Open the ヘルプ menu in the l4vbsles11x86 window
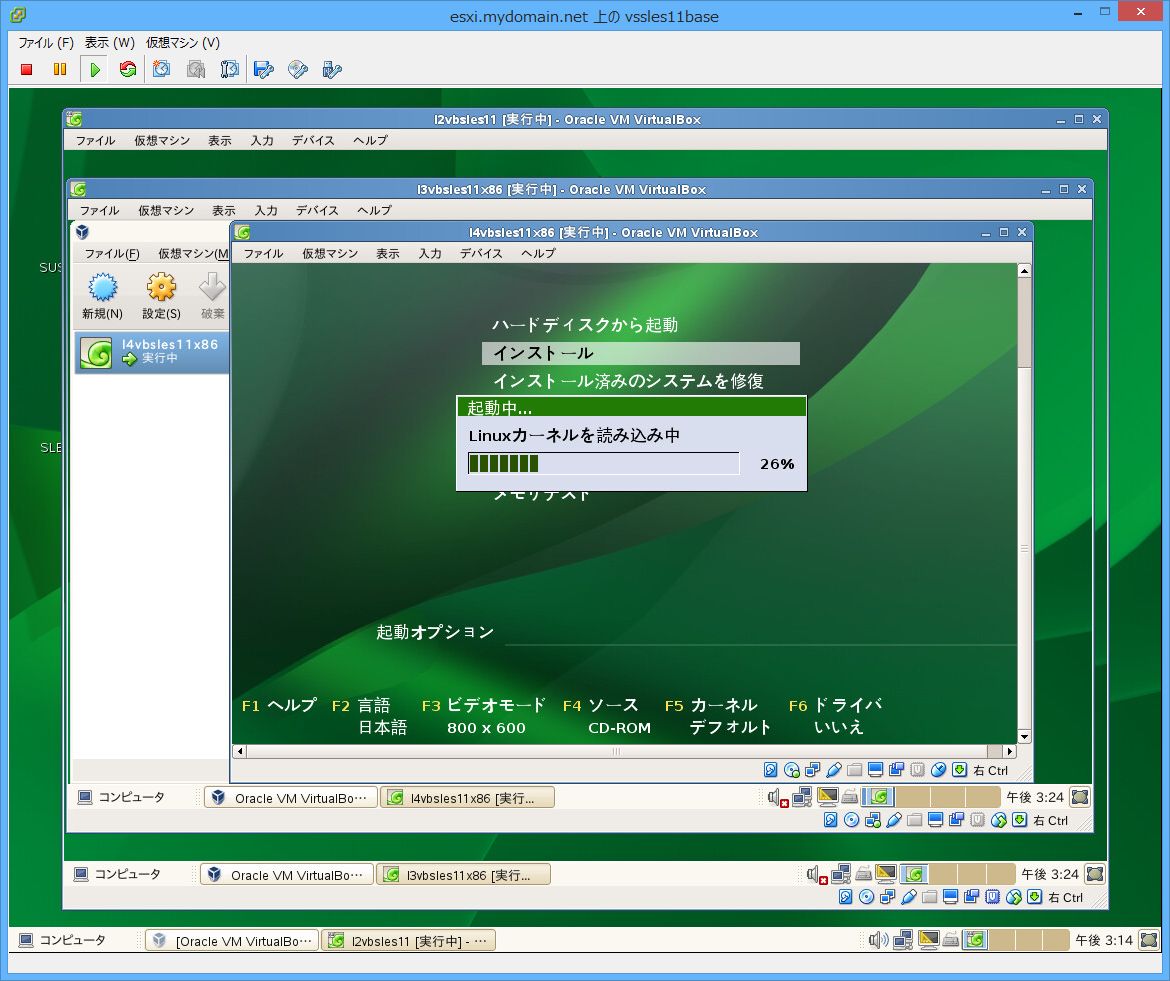The height and width of the screenshot is (981, 1170). [x=538, y=254]
